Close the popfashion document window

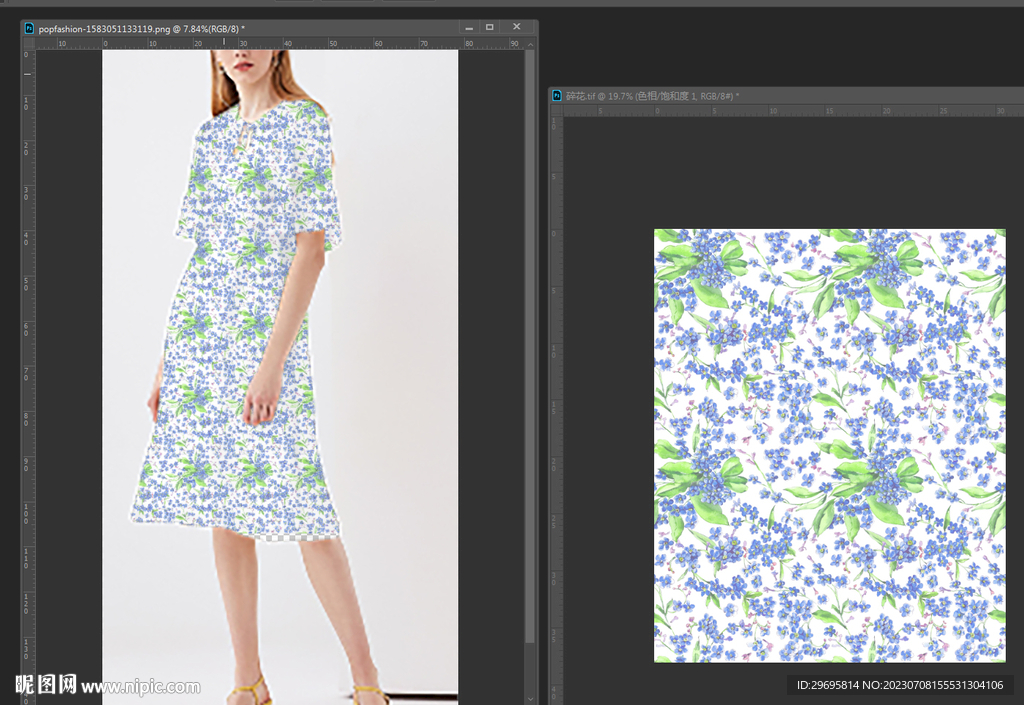(x=516, y=28)
